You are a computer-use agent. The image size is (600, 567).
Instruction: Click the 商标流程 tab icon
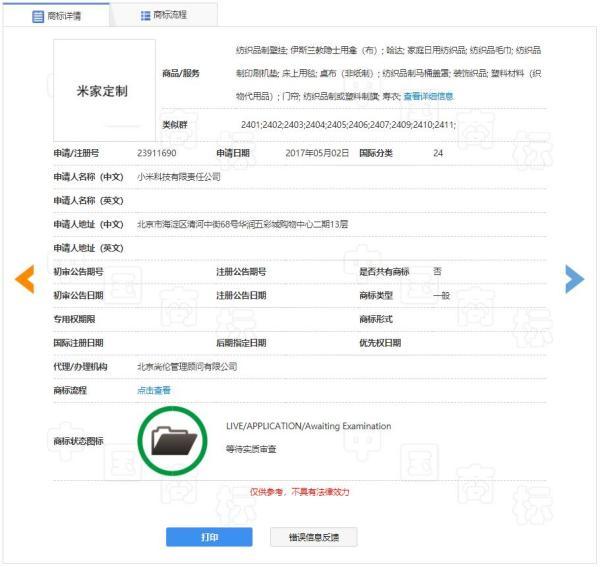pos(145,16)
